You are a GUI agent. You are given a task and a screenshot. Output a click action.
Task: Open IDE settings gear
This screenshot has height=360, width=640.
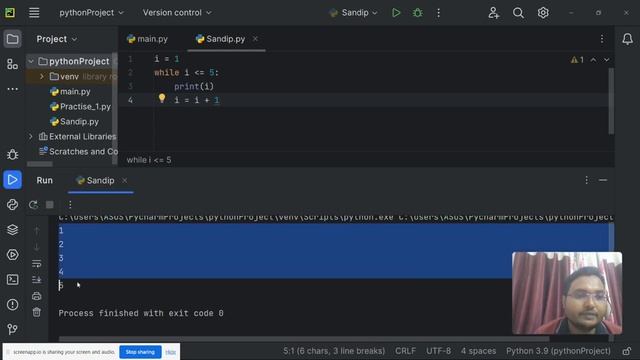(x=543, y=13)
